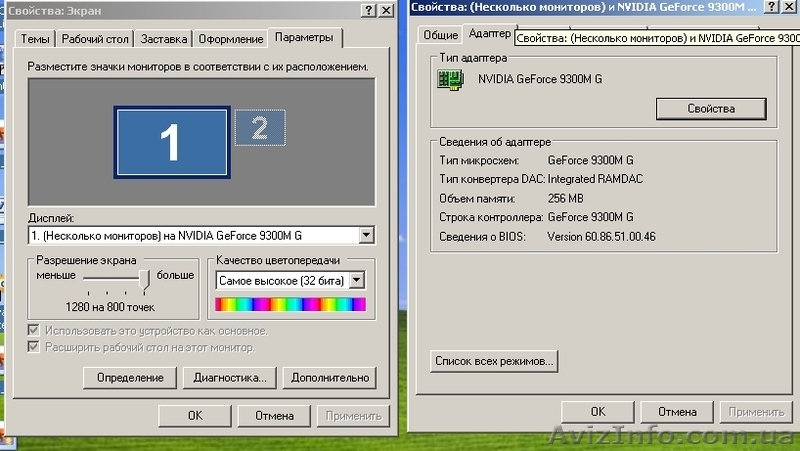
Task: Click 'Строка контроллера:' label
Action: pos(491,217)
